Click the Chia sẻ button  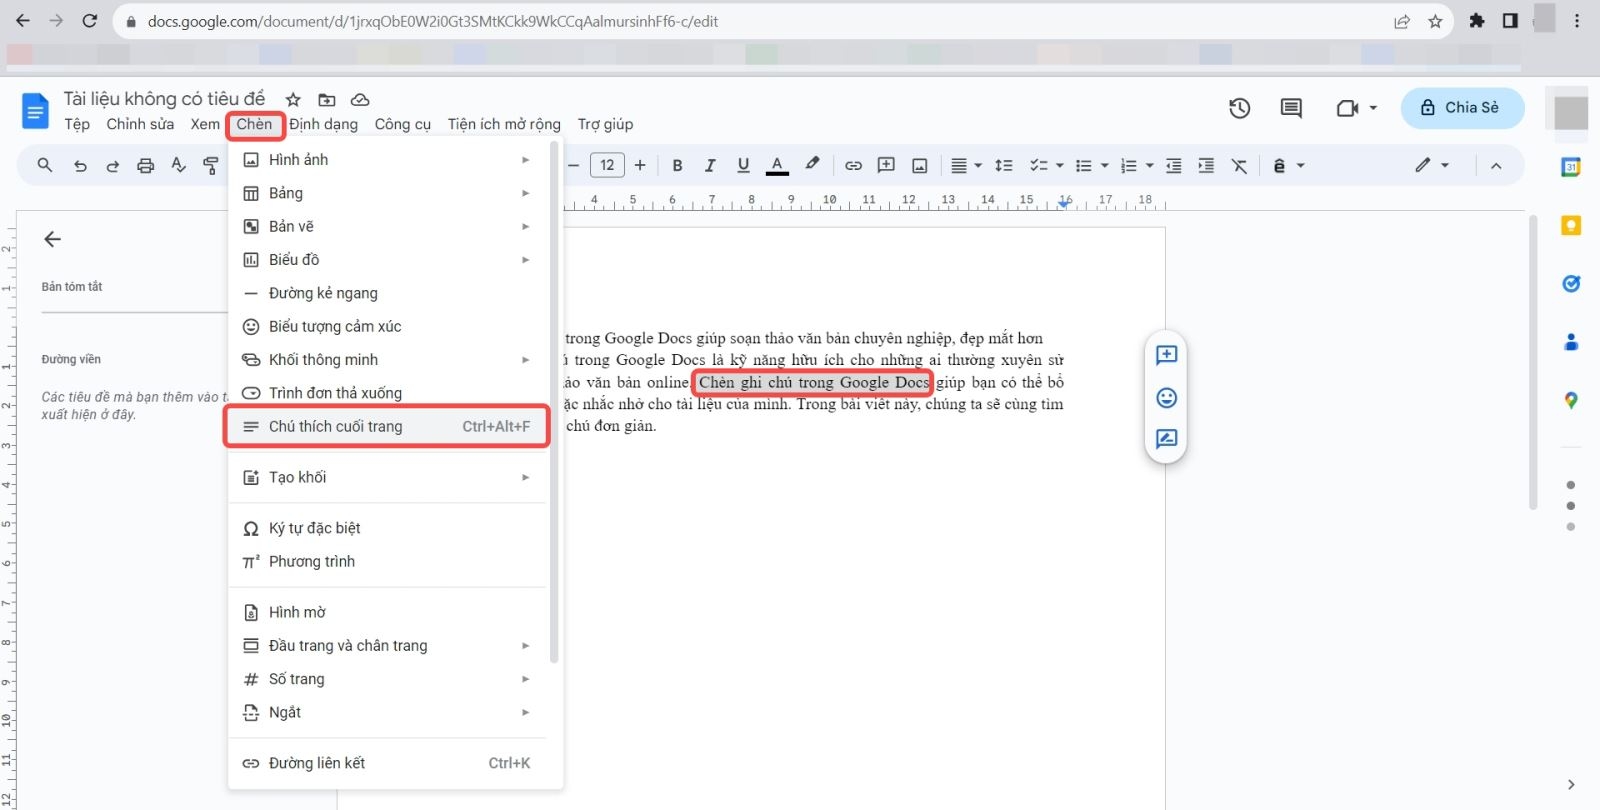pyautogui.click(x=1462, y=108)
